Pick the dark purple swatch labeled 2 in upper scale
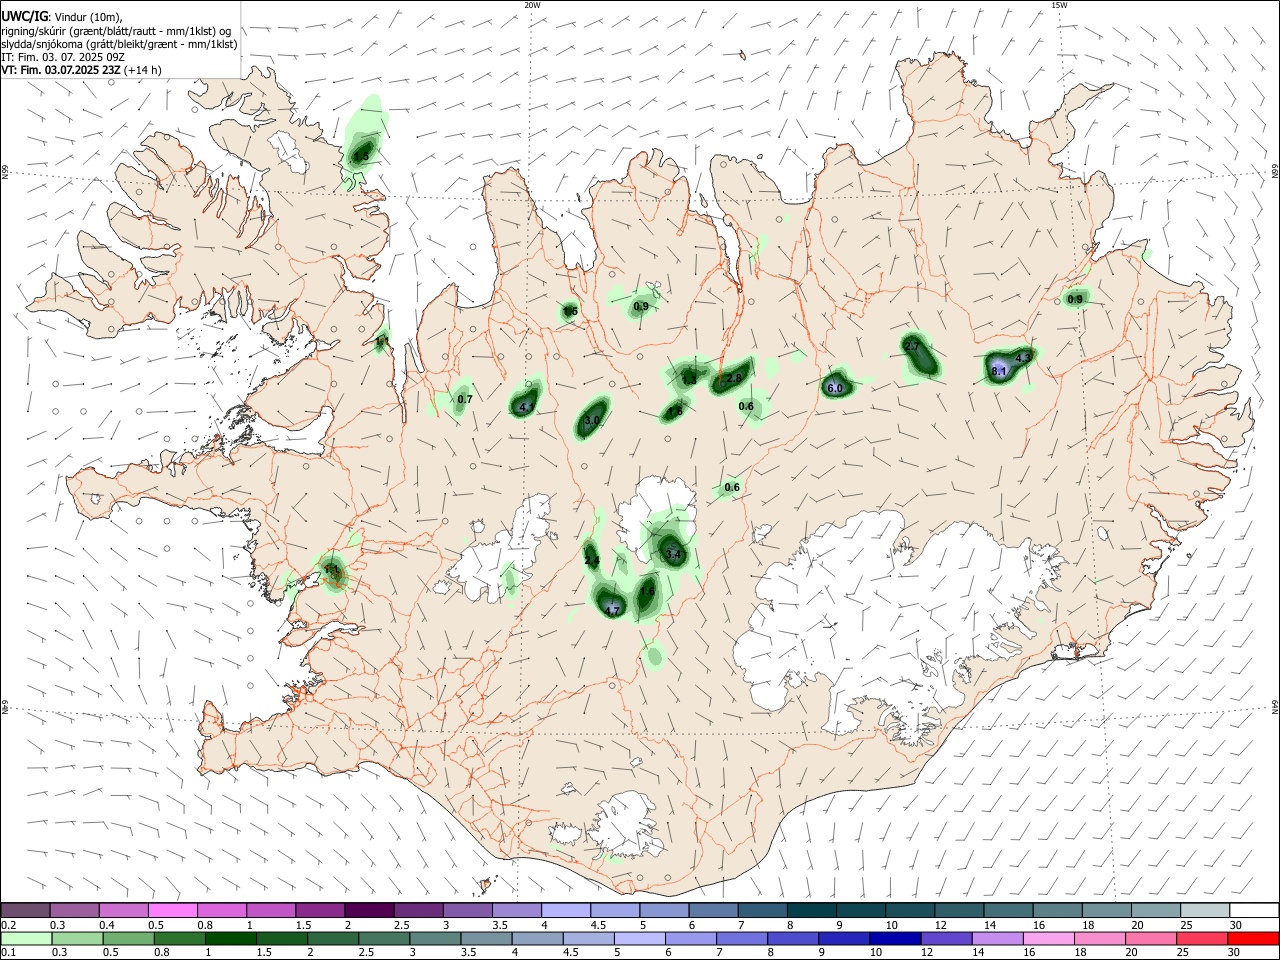 [368, 910]
